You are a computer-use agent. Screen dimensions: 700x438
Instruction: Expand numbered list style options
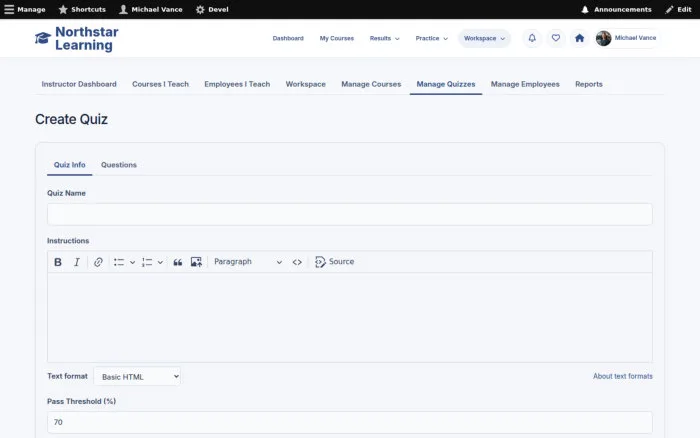tap(160, 262)
